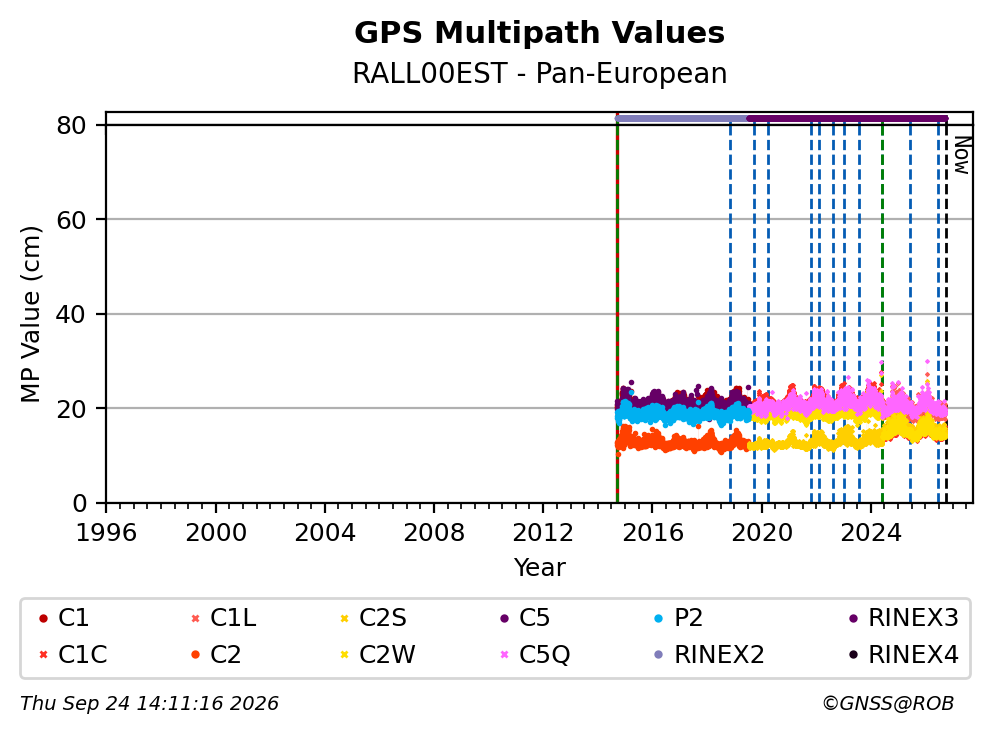
Task: Click the RINEX2 legend entry
Action: [709, 655]
